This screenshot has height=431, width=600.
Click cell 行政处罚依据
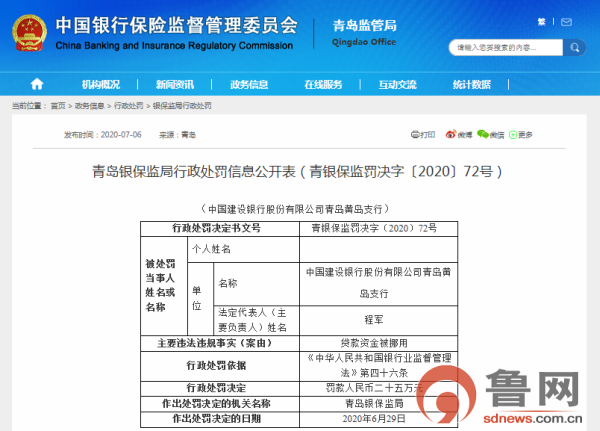tap(220, 366)
